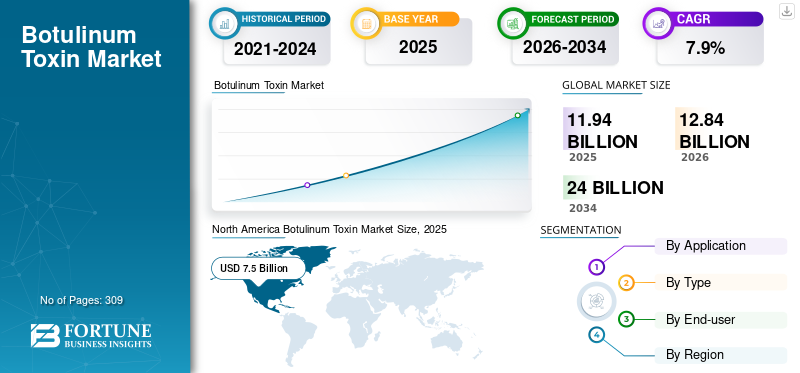Click the Fortune Business Insights logo
Screen dimensions: 800x373
click(x=91, y=336)
